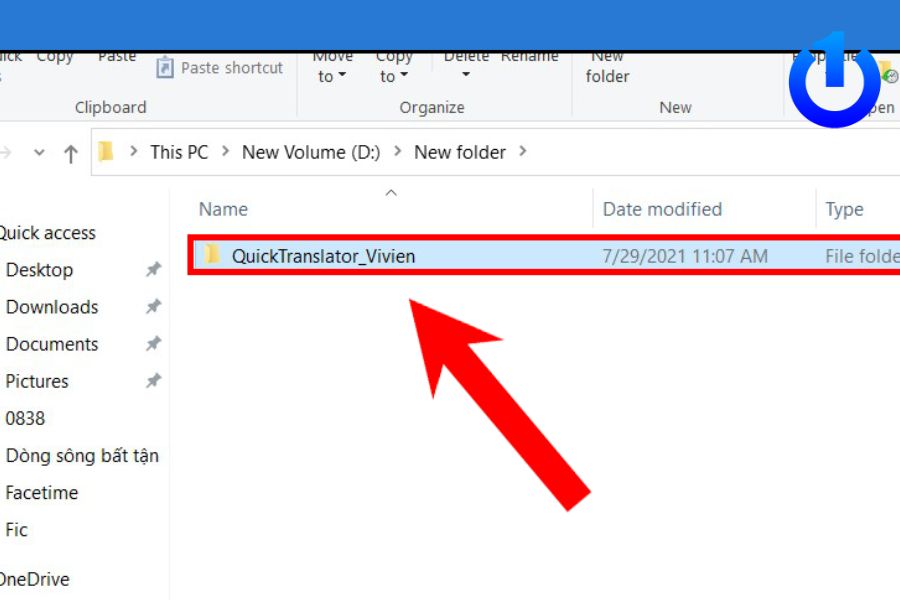The height and width of the screenshot is (600, 900).
Task: Click the up-arrow navigate to parent button
Action: click(x=70, y=153)
